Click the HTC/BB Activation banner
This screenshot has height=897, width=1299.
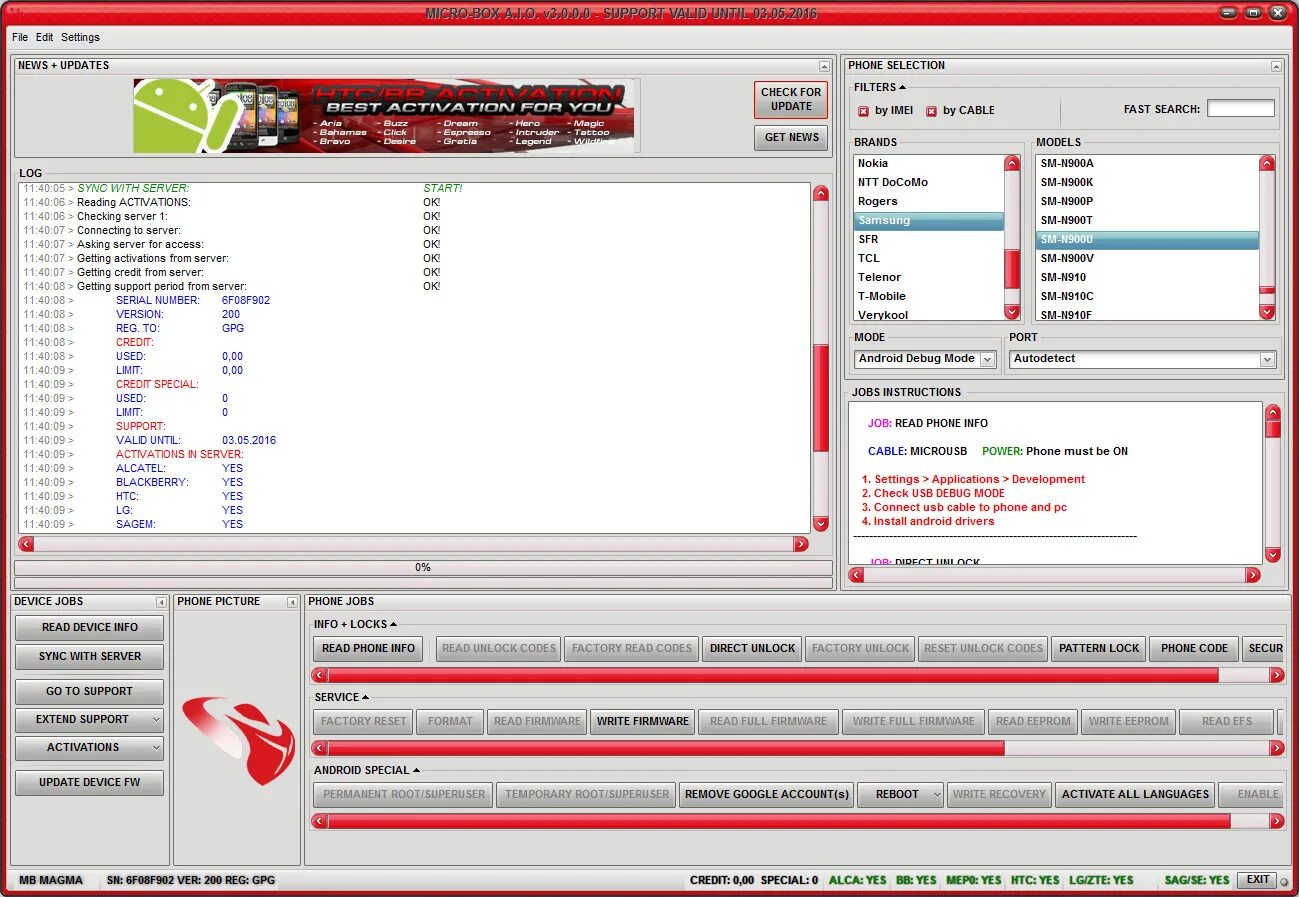(386, 116)
